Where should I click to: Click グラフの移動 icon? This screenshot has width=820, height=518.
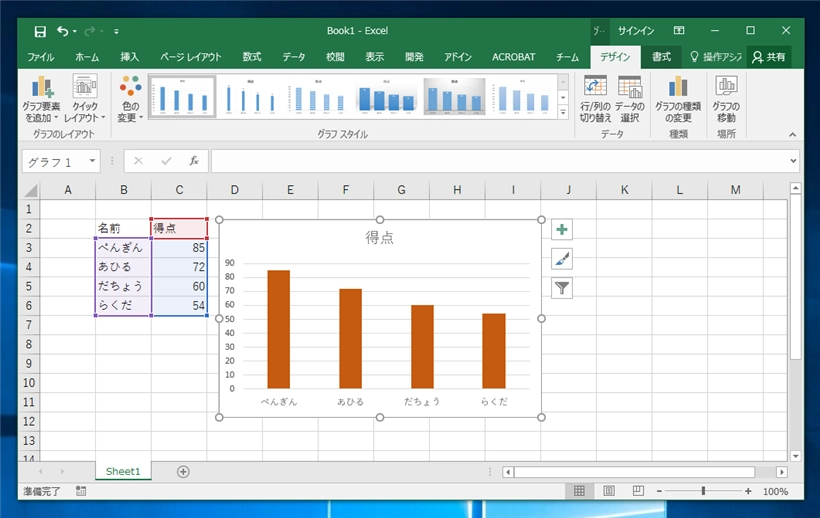726,99
